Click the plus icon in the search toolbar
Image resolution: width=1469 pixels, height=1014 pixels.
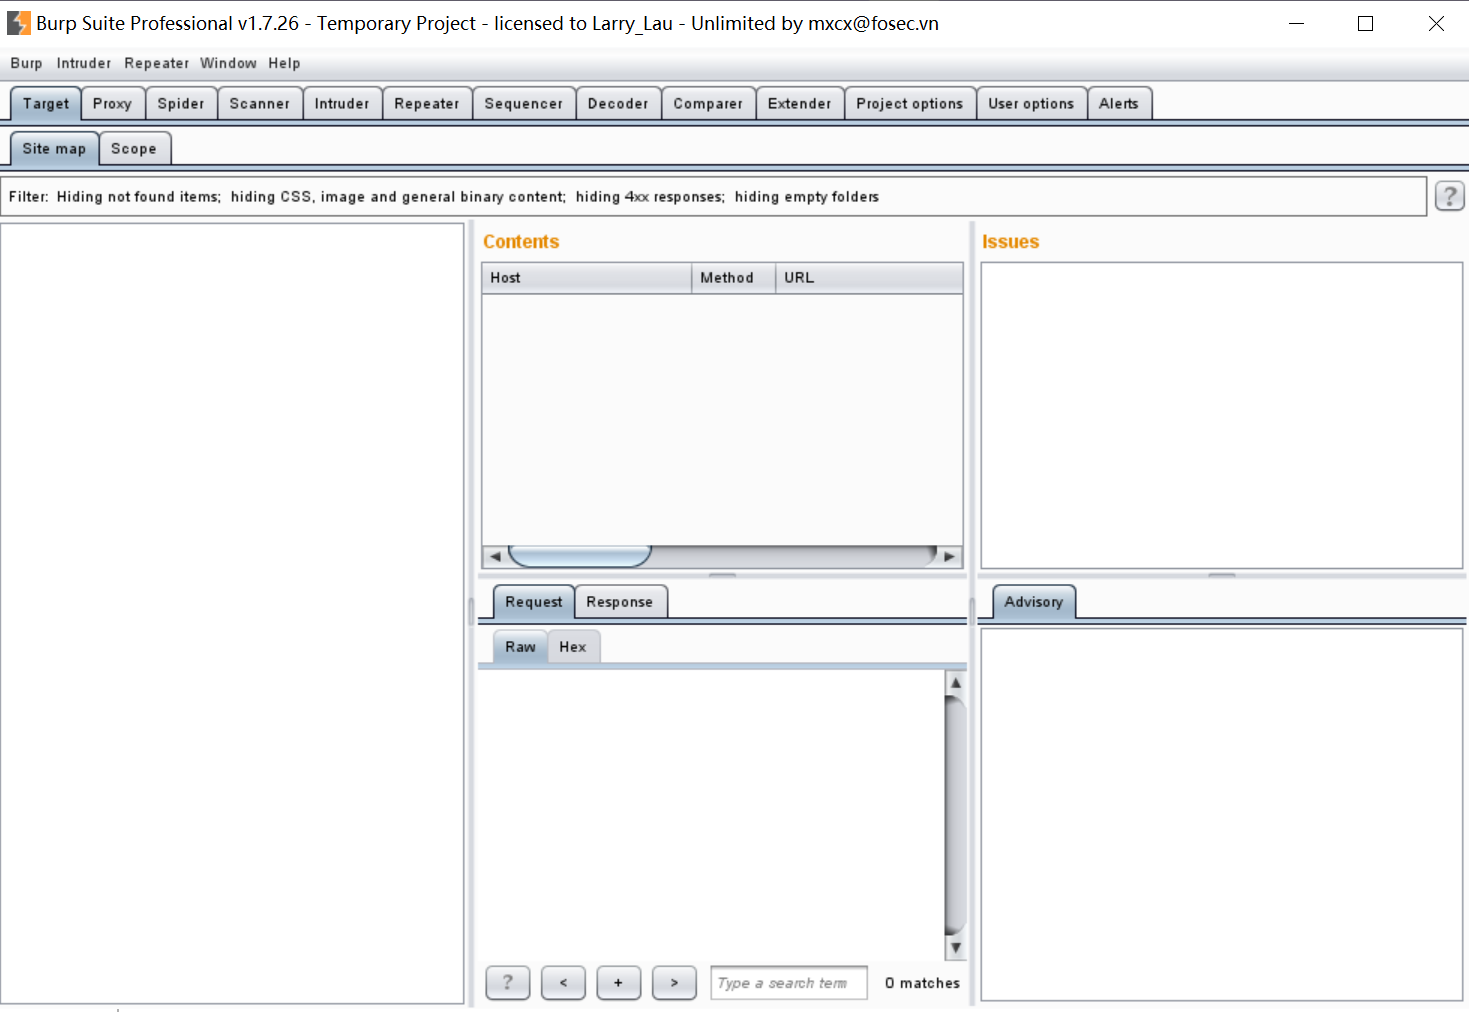pyautogui.click(x=618, y=982)
